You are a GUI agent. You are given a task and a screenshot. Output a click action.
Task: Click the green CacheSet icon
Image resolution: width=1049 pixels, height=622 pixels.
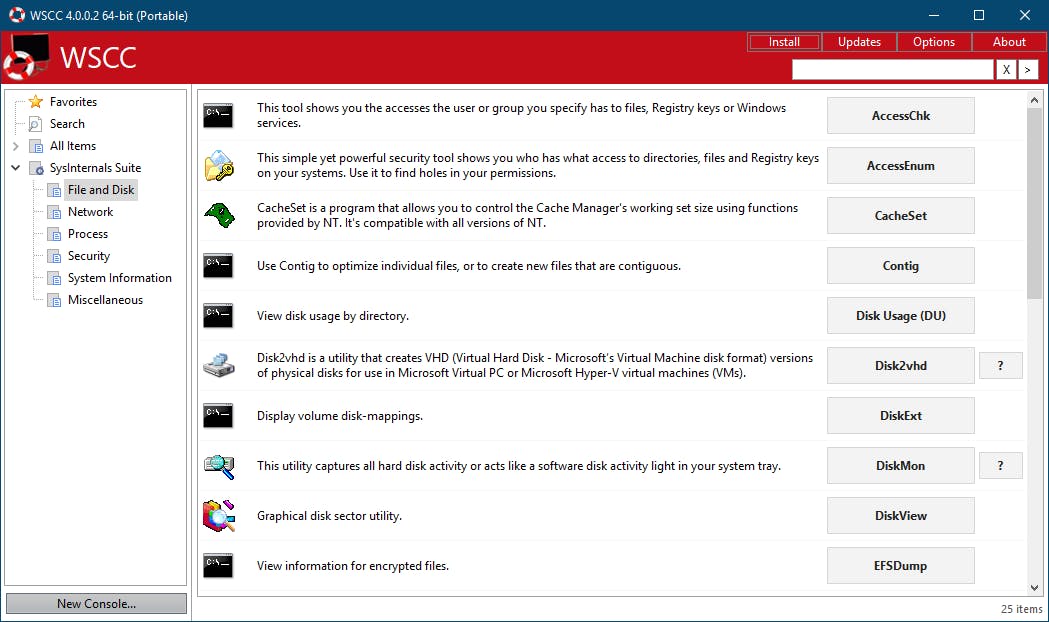(x=219, y=215)
